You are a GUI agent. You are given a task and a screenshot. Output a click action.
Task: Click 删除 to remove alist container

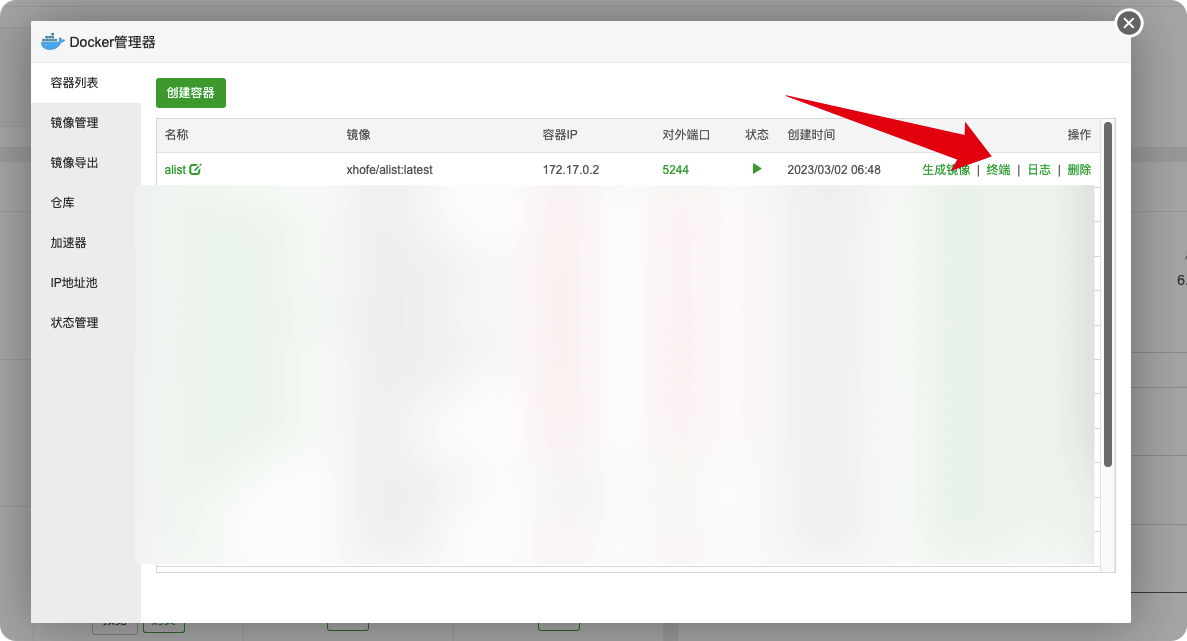click(x=1079, y=170)
